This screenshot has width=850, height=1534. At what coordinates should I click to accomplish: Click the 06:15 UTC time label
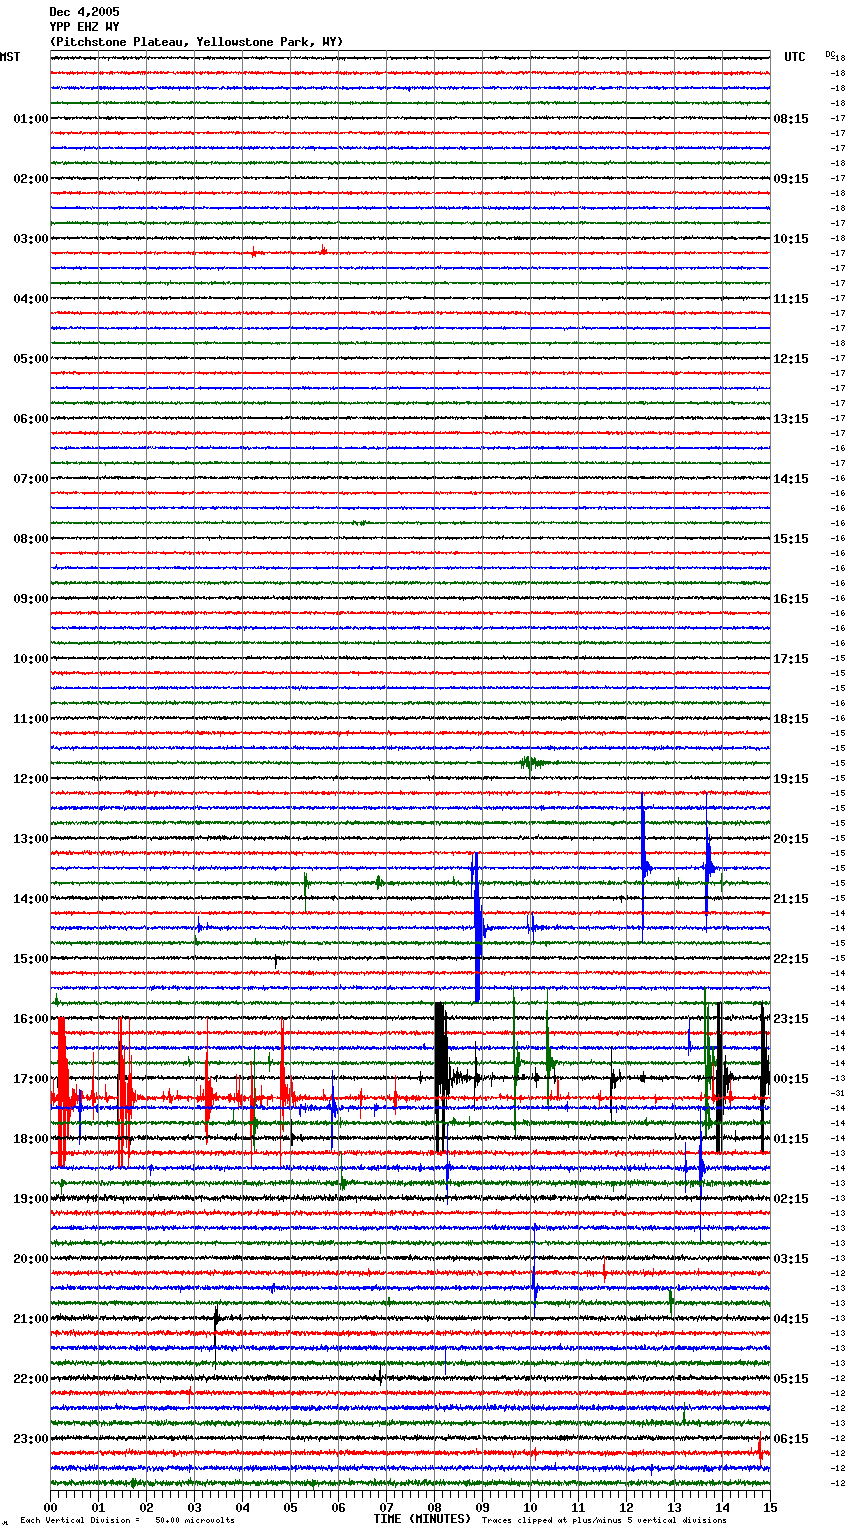(791, 1439)
